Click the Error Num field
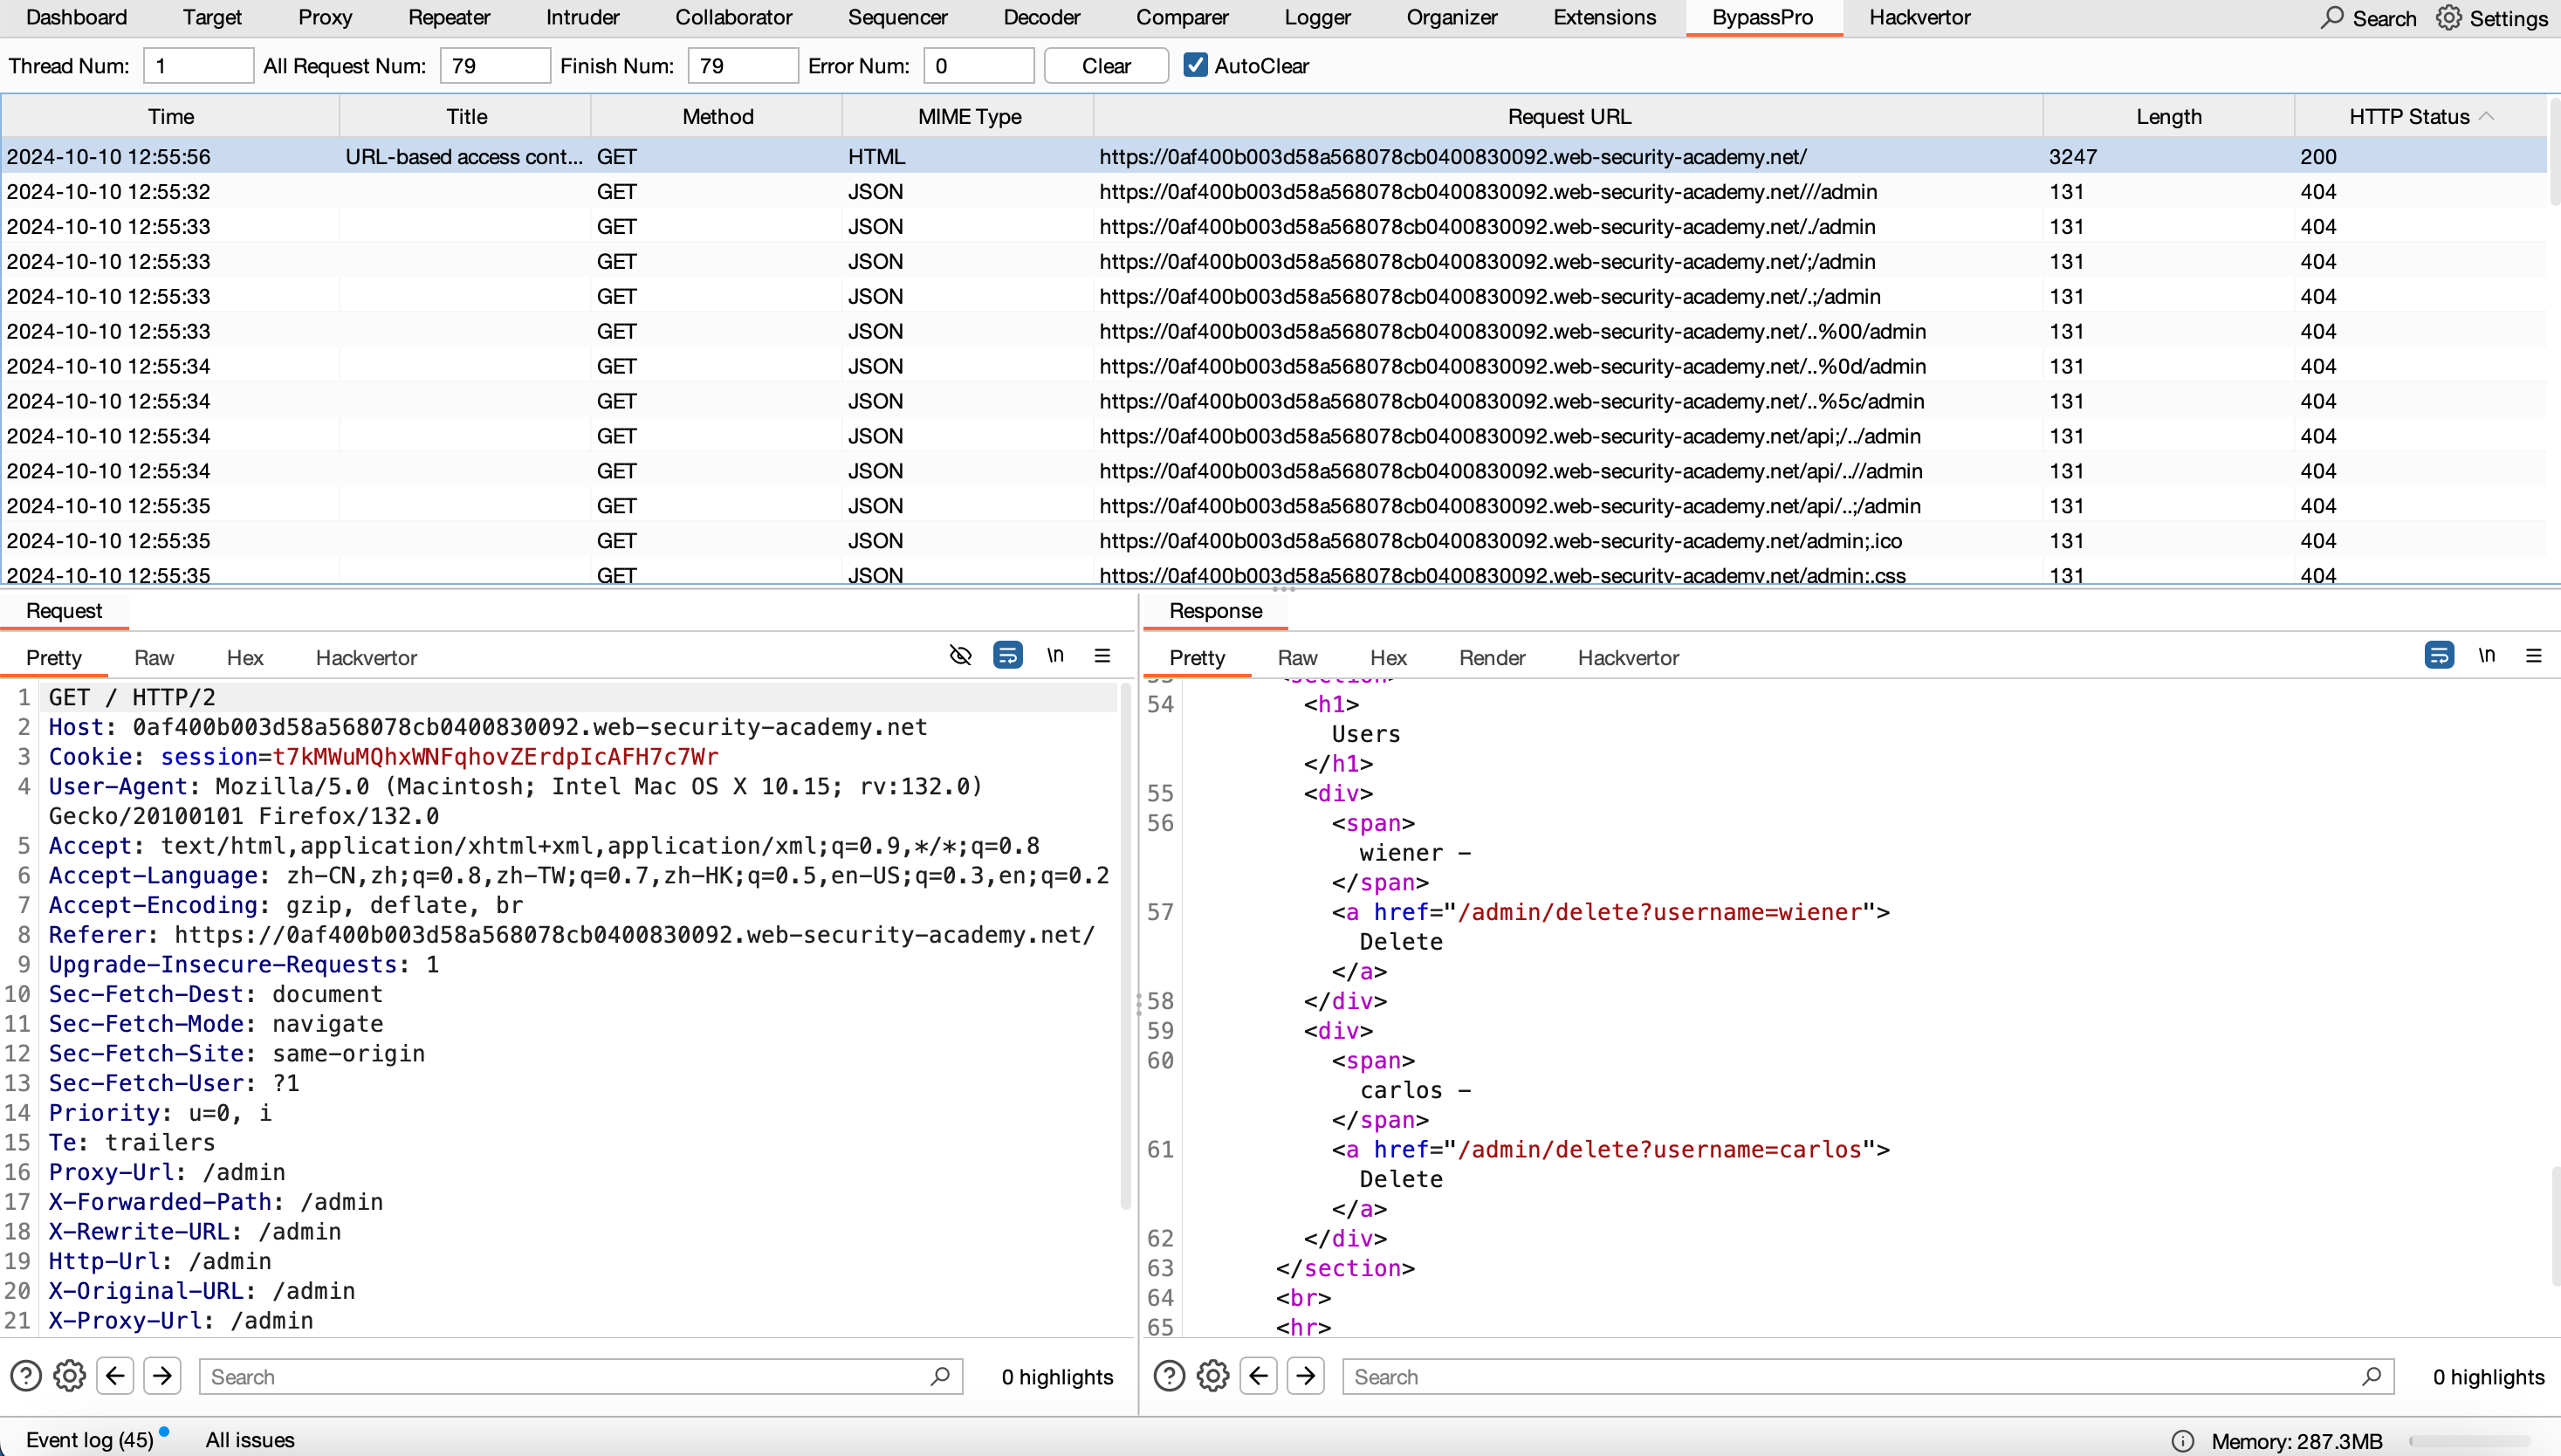This screenshot has width=2561, height=1456. (x=978, y=65)
